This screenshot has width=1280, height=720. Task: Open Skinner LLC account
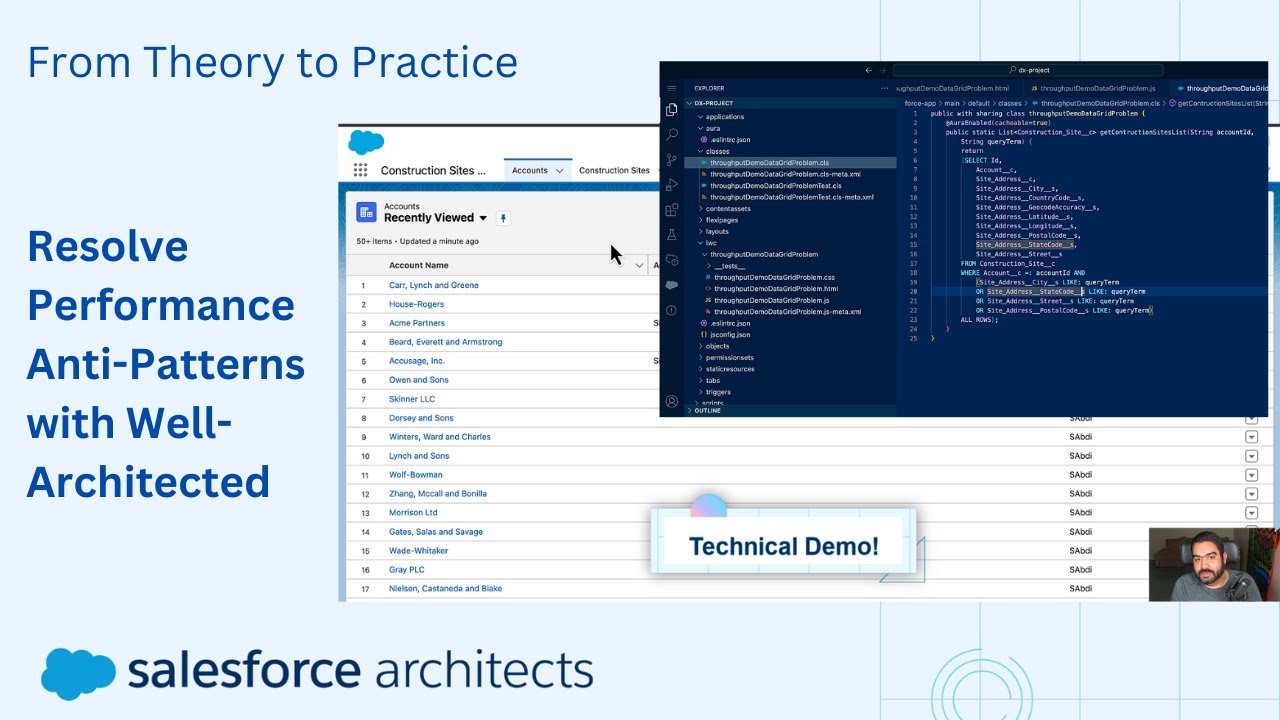pyautogui.click(x=412, y=399)
